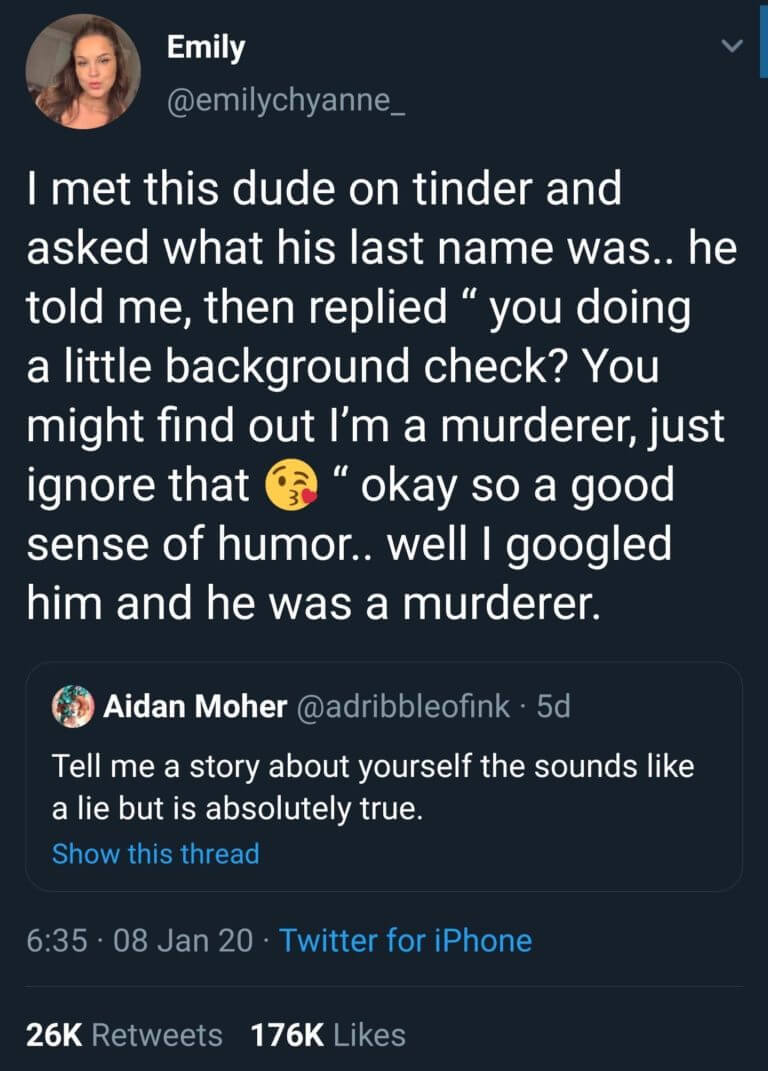Viewport: 768px width, 1071px height.
Task: Click the Twitter for iPhone source link
Action: [x=406, y=941]
